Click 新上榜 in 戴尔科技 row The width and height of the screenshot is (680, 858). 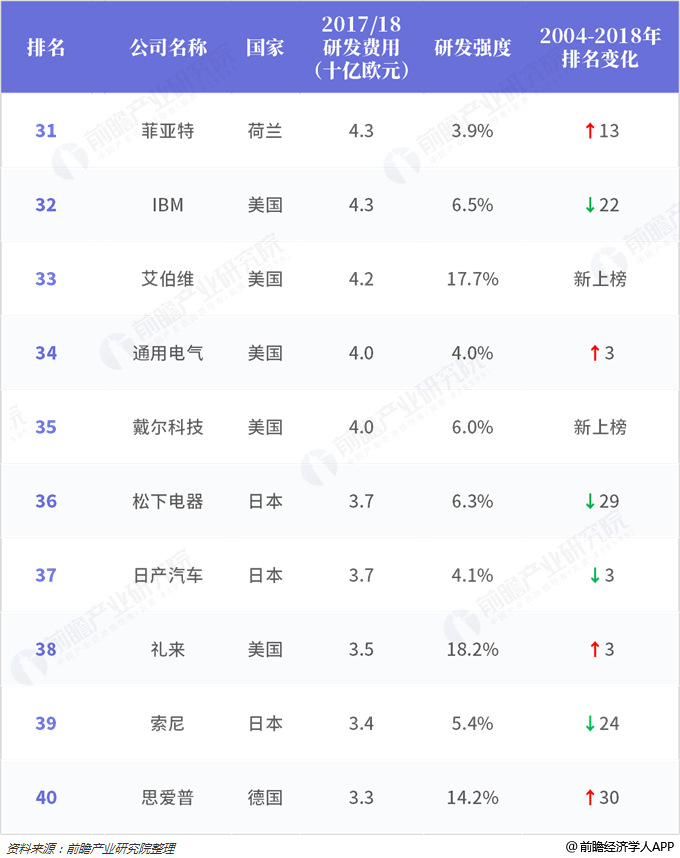point(600,427)
